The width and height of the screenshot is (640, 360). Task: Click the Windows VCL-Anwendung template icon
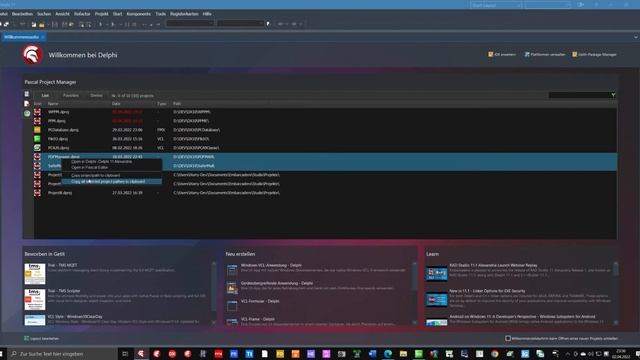pos(232,269)
